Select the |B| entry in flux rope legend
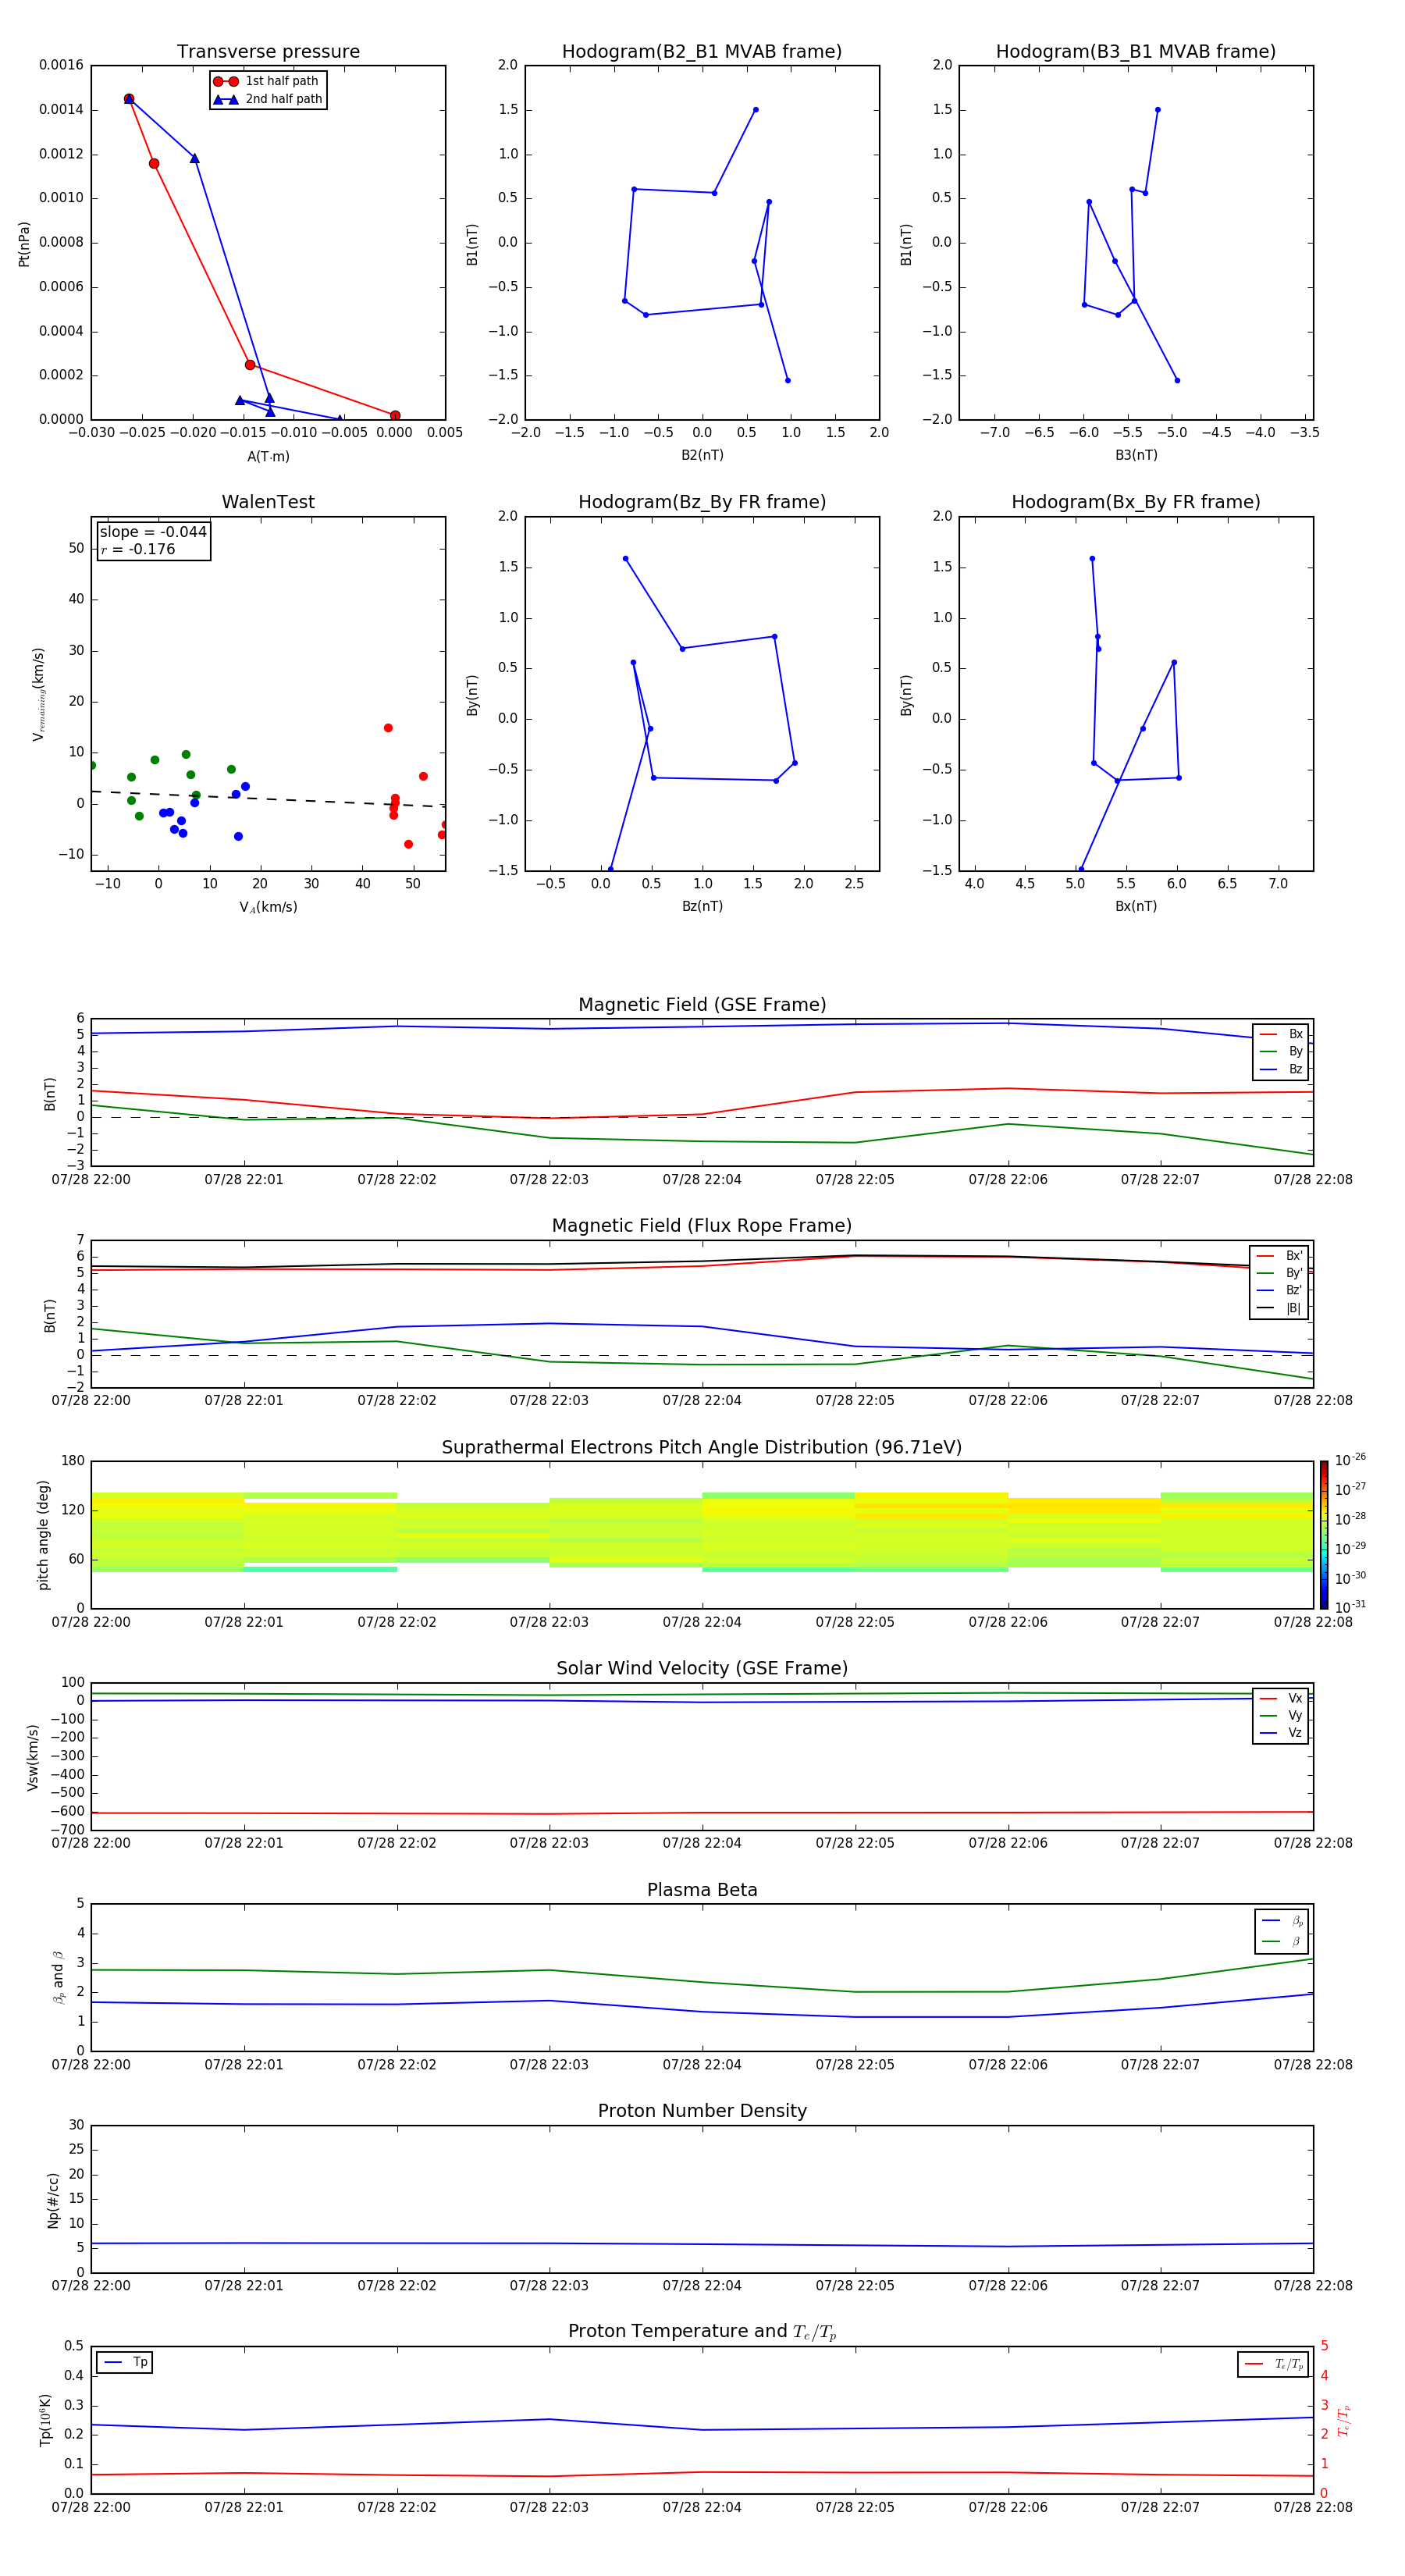 click(x=1279, y=1308)
